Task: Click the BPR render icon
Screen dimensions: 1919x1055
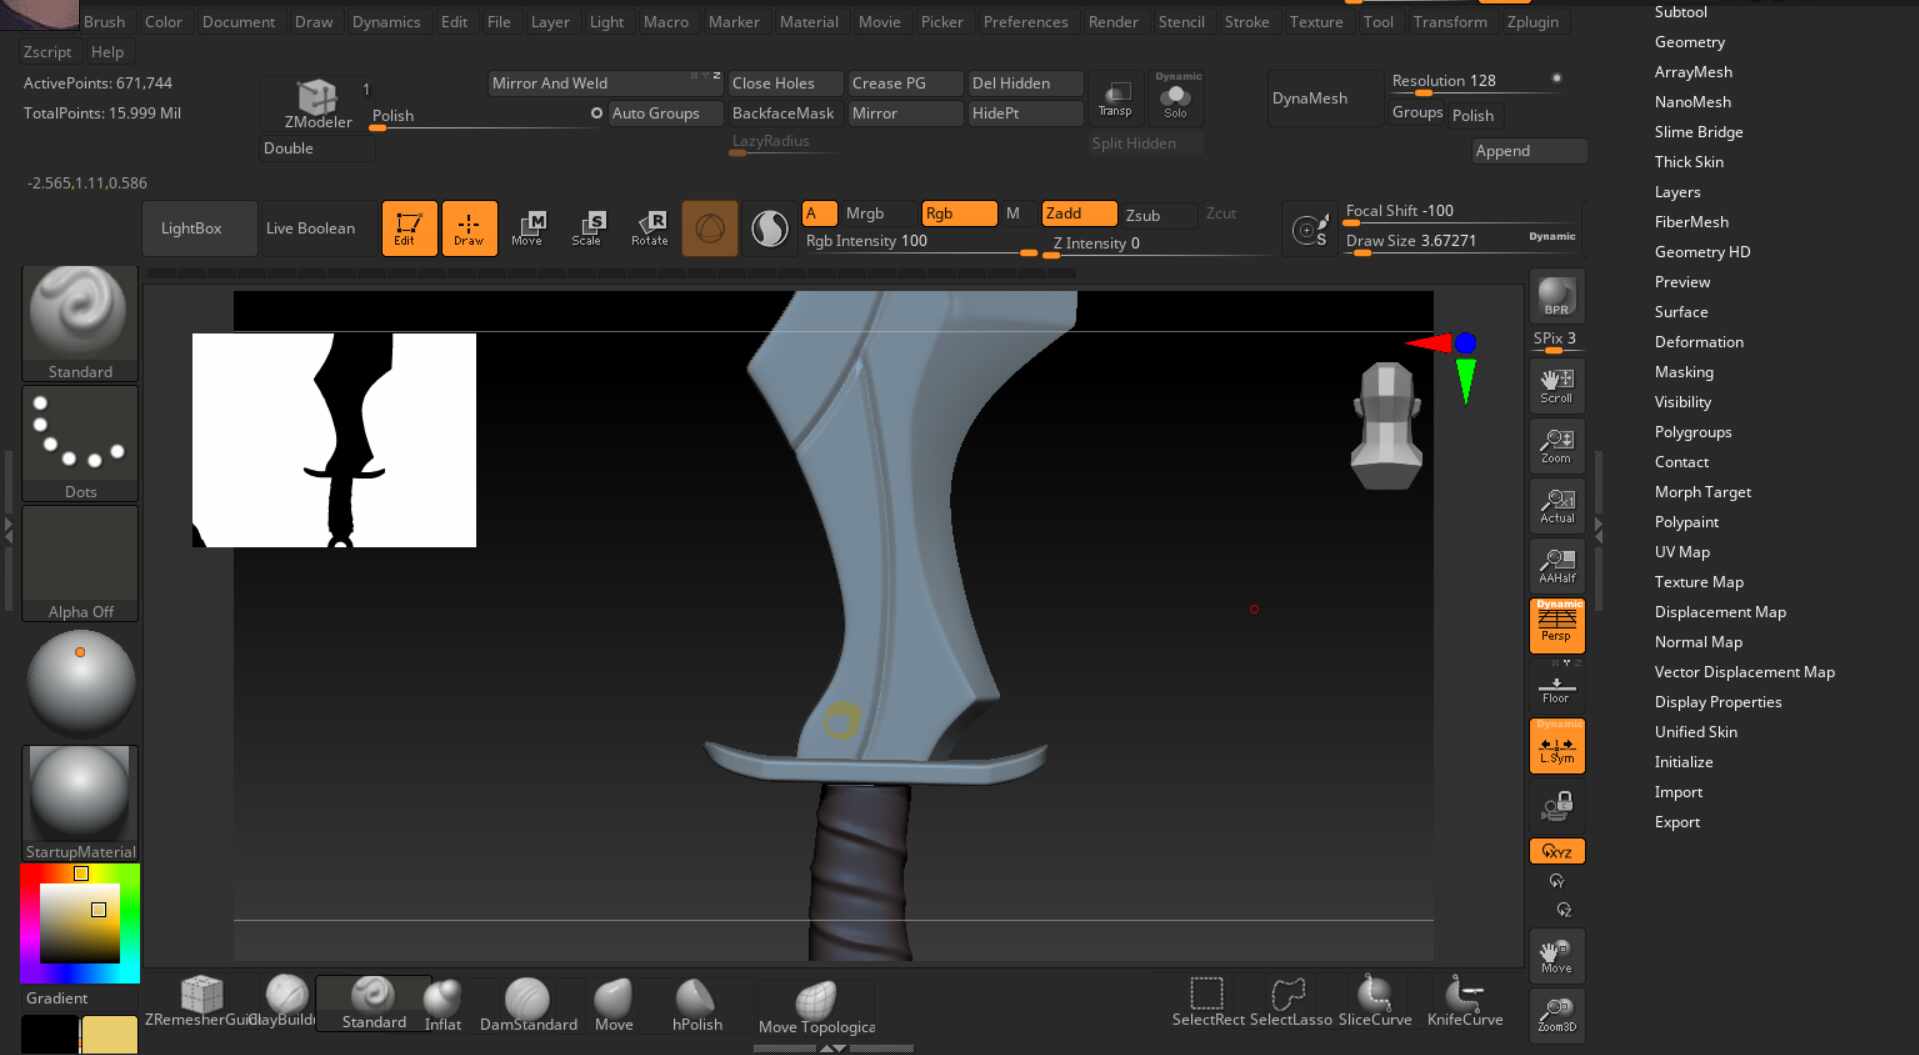Action: tap(1556, 297)
